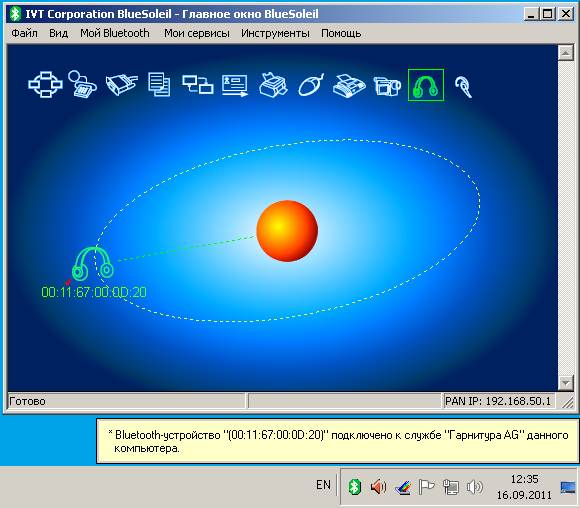This screenshot has width=580, height=508.
Task: Open the Файл menu
Action: click(x=24, y=33)
